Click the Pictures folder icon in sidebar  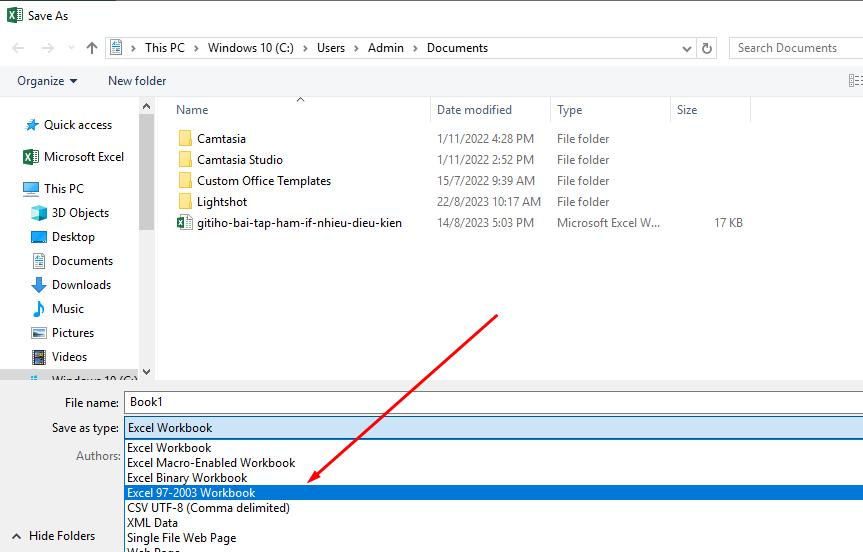tap(39, 333)
